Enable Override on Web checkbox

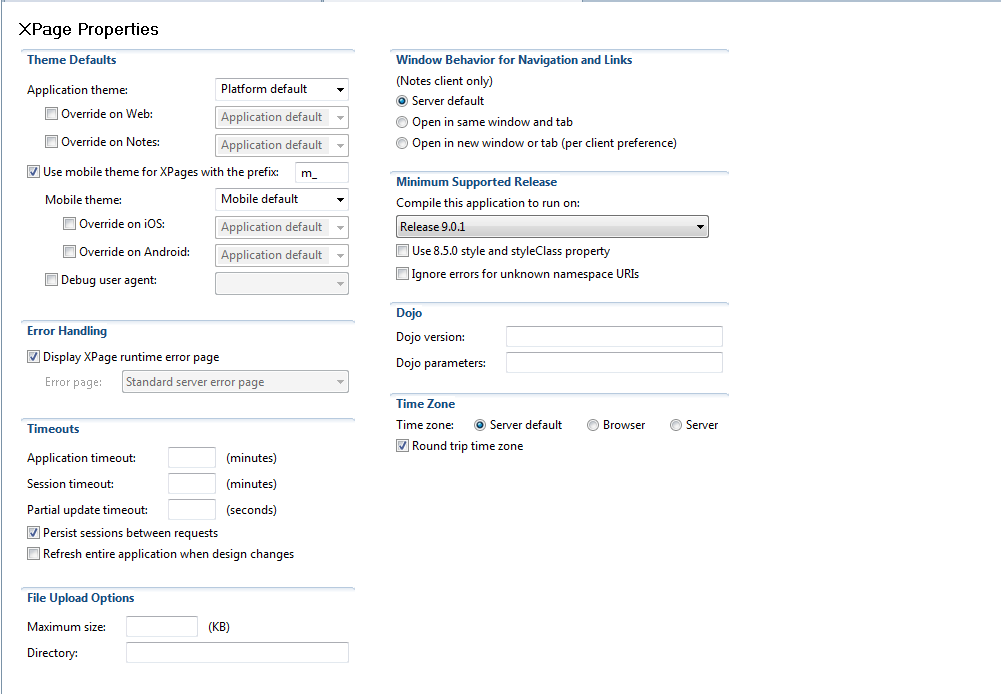(52, 115)
